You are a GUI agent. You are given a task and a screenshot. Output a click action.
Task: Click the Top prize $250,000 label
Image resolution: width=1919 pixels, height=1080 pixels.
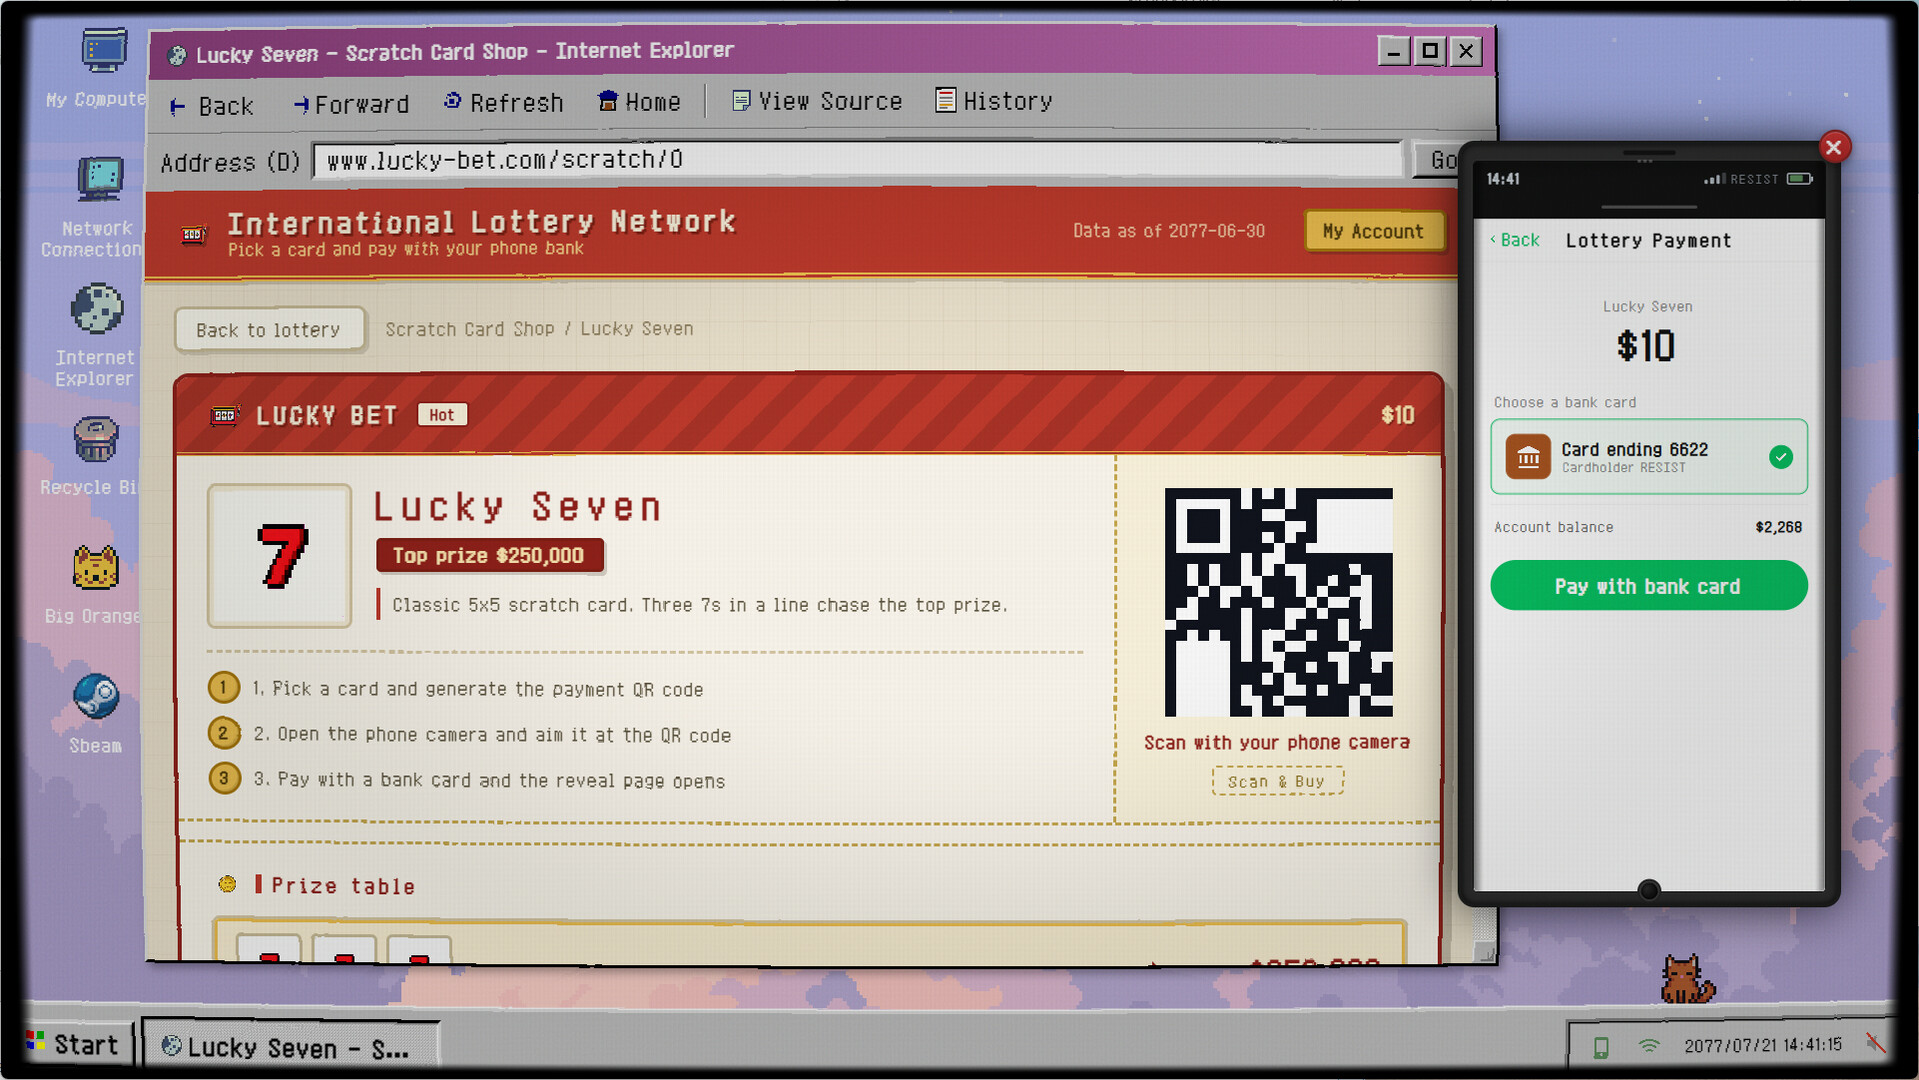489,556
